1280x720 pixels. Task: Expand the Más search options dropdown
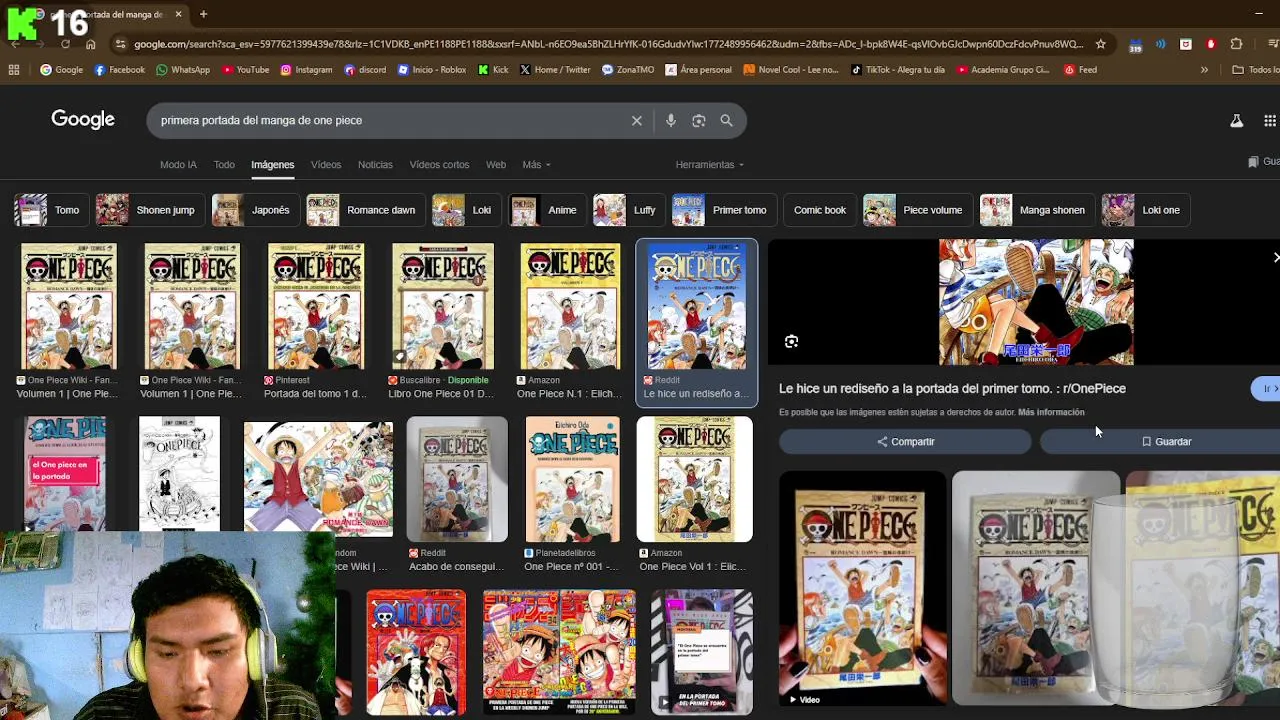(x=536, y=165)
